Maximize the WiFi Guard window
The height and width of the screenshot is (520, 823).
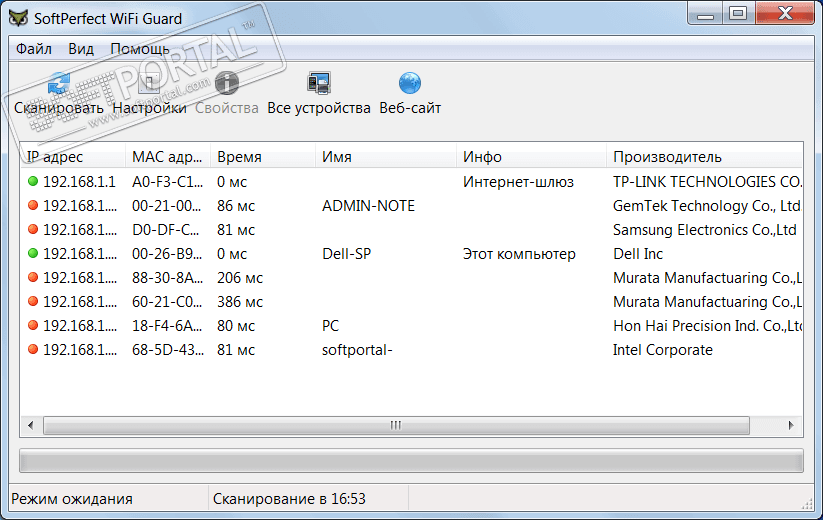pos(738,14)
